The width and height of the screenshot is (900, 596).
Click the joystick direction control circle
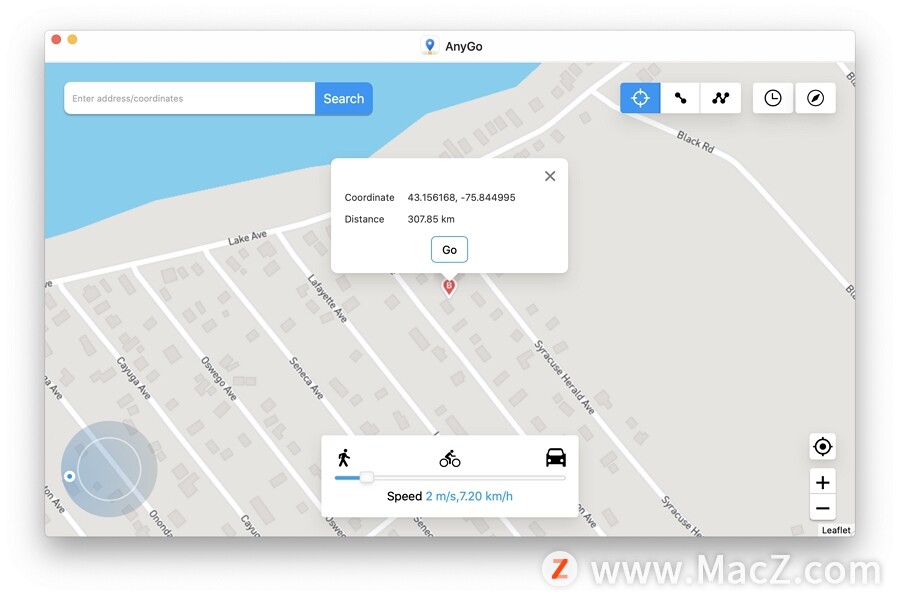(x=109, y=469)
